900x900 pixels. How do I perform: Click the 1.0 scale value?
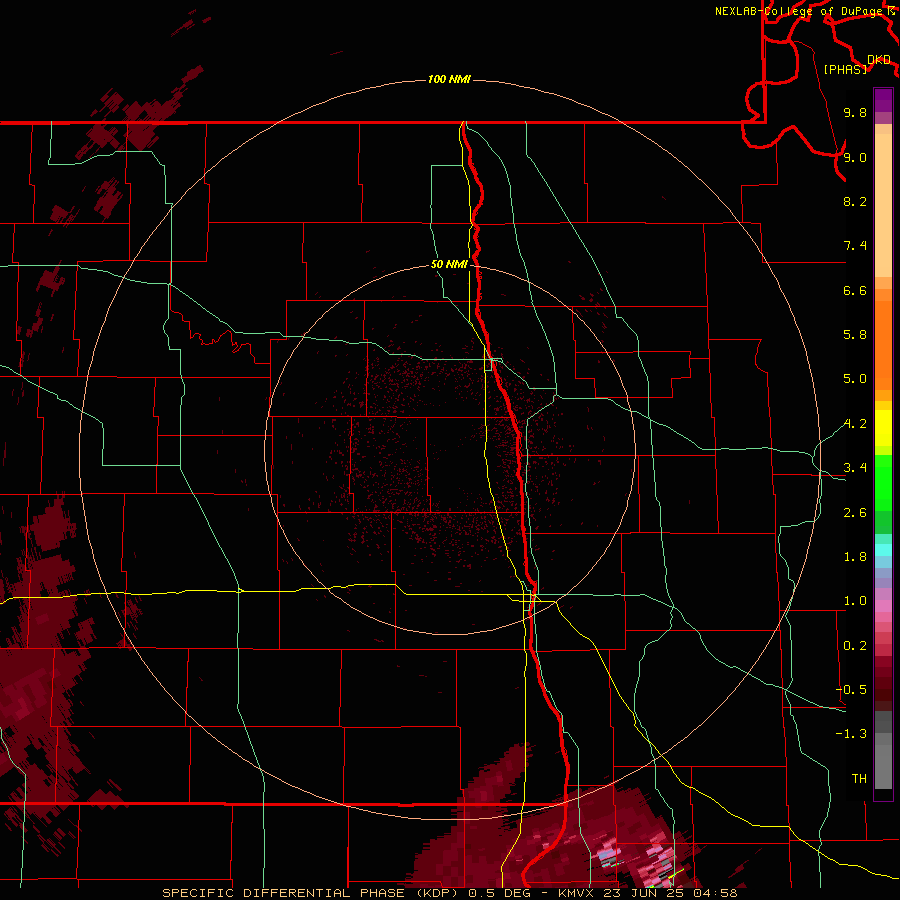855,601
